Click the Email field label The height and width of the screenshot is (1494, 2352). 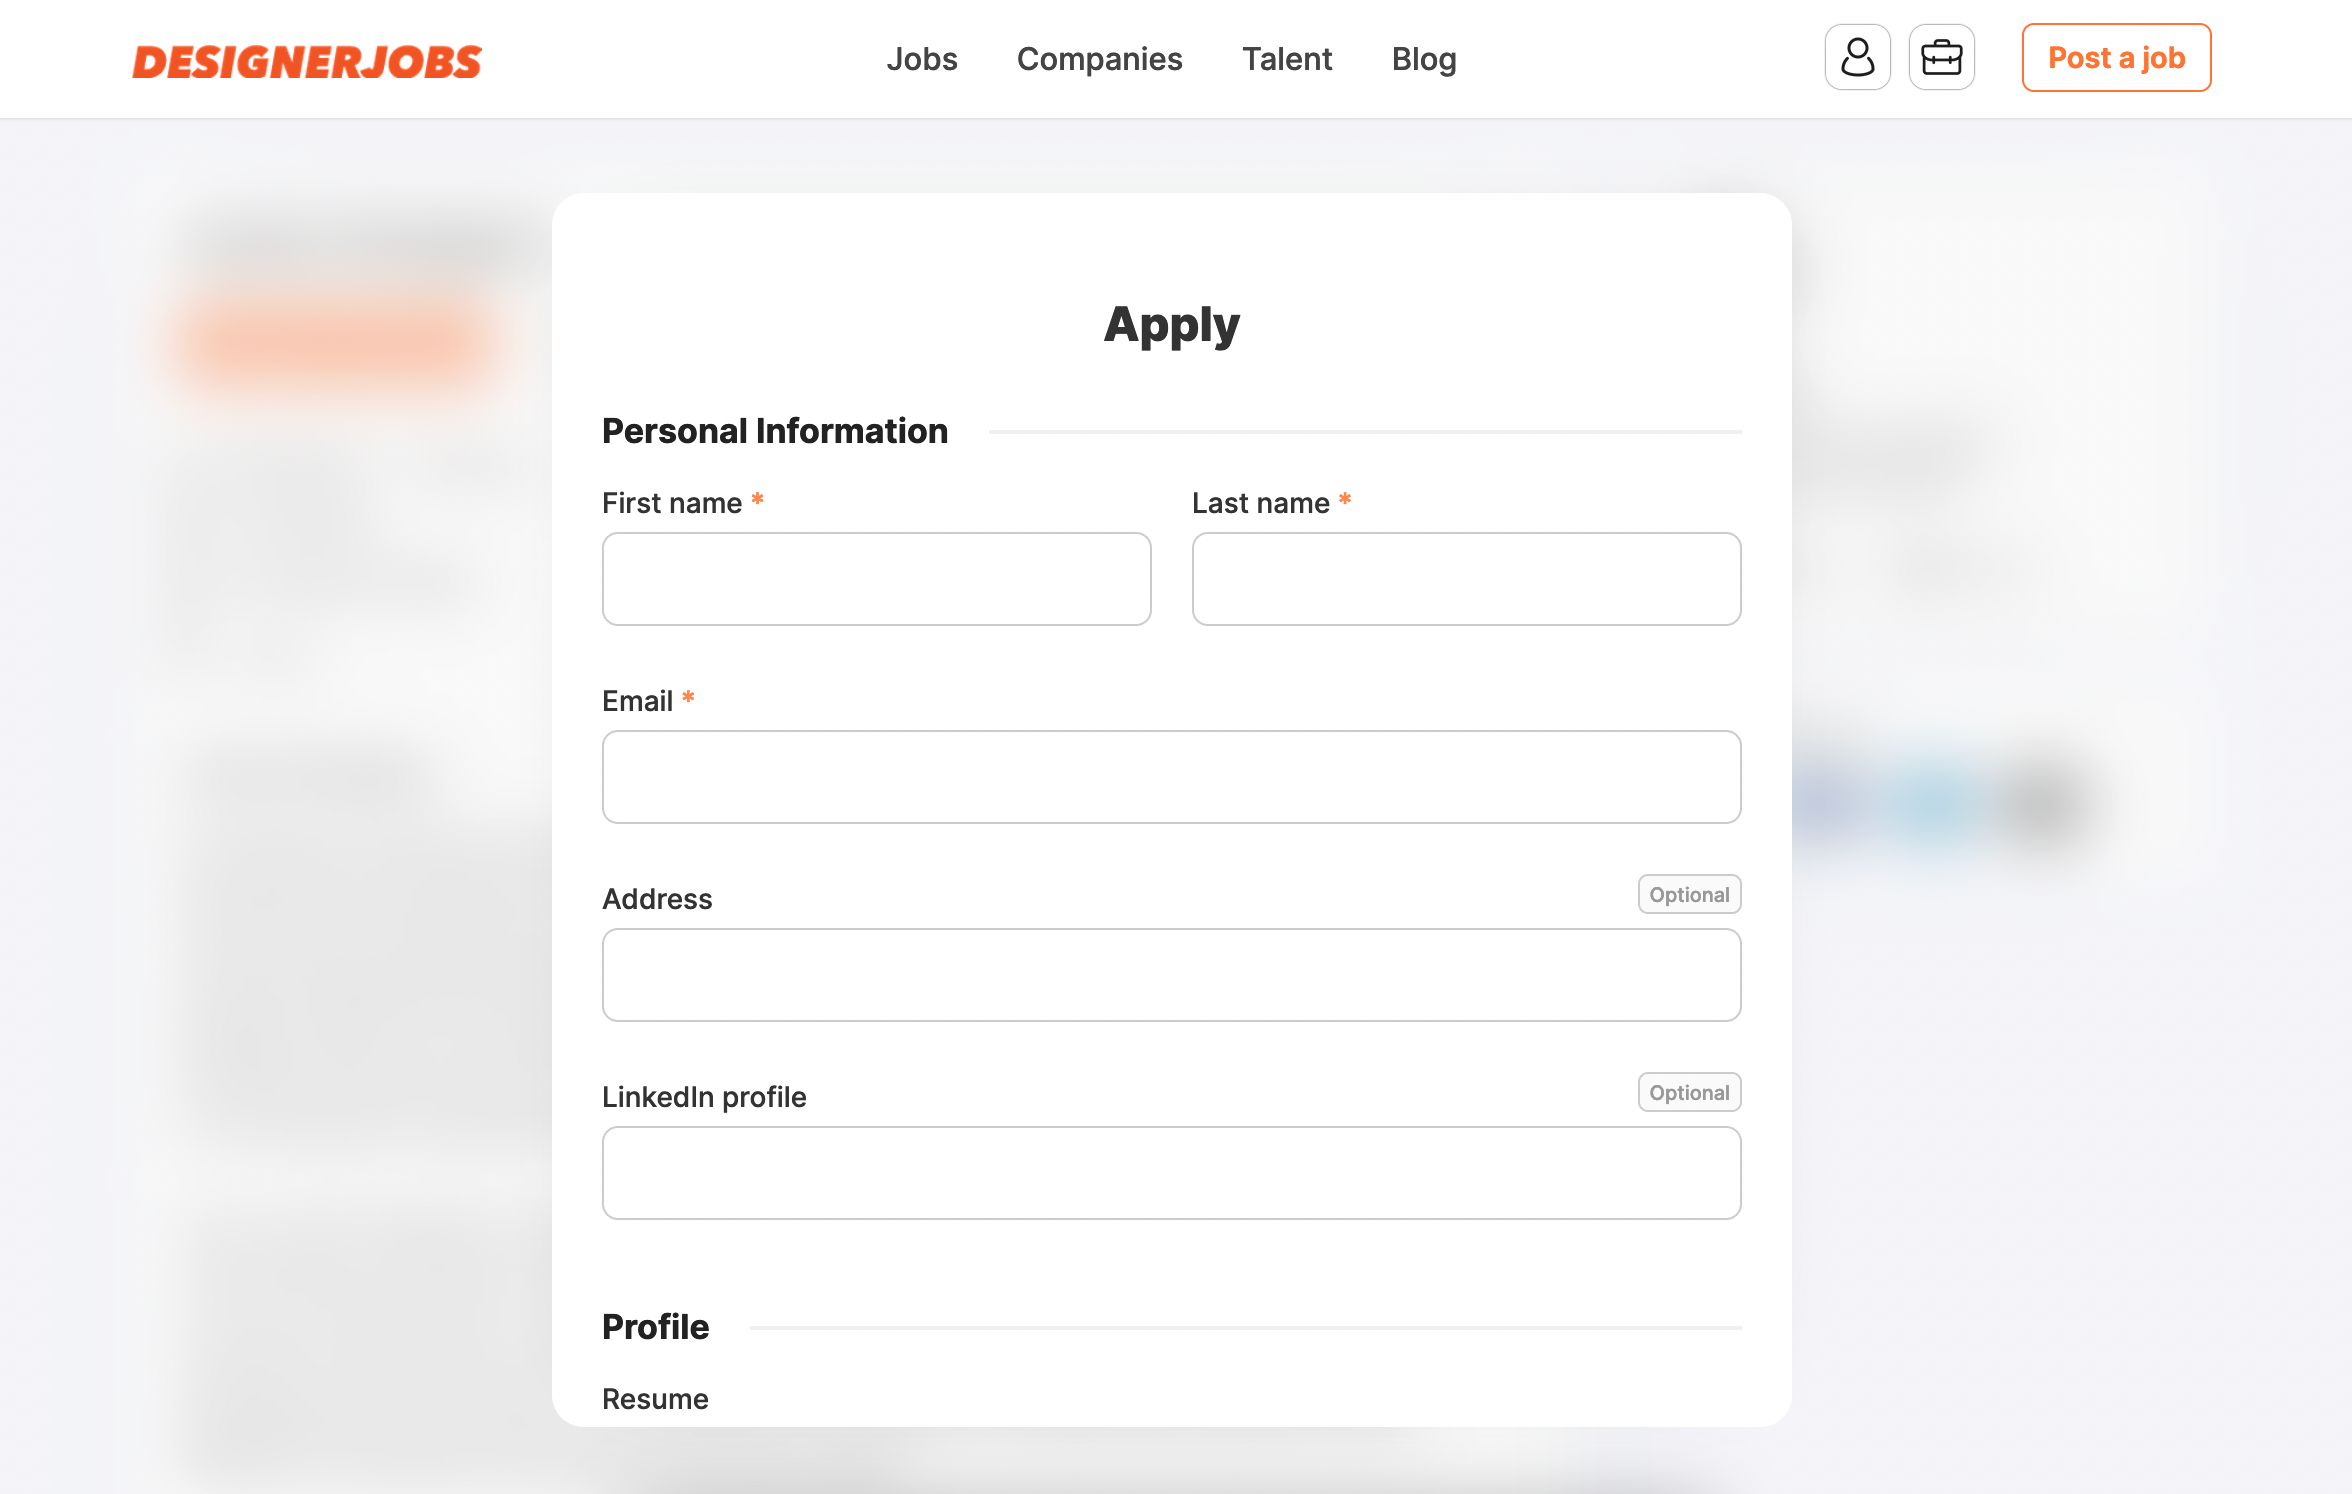[x=637, y=701]
